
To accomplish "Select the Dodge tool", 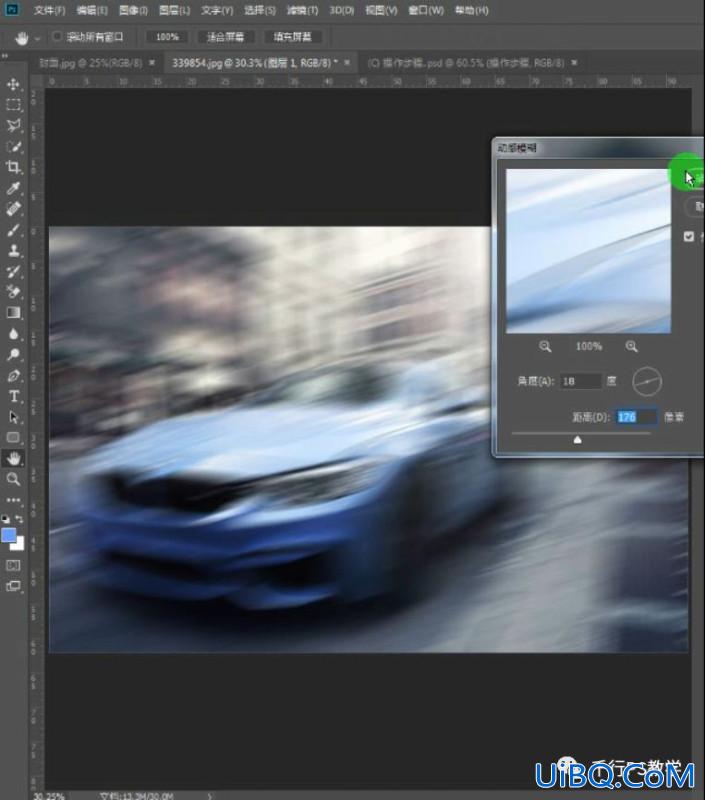I will pos(13,355).
